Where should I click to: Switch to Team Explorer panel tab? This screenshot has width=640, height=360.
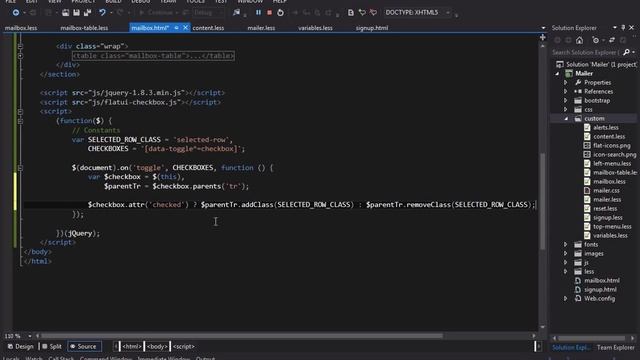point(616,348)
